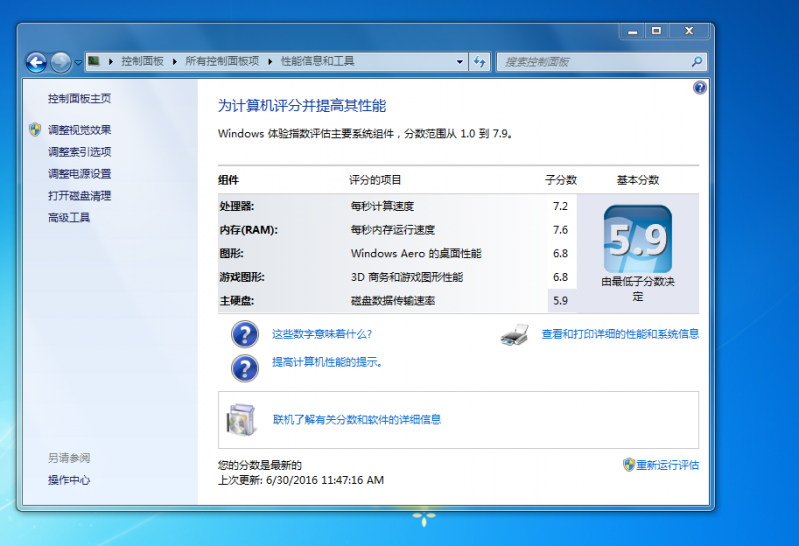Expand the arrow after the address bar computer icon
The height and width of the screenshot is (546, 799).
pos(111,62)
